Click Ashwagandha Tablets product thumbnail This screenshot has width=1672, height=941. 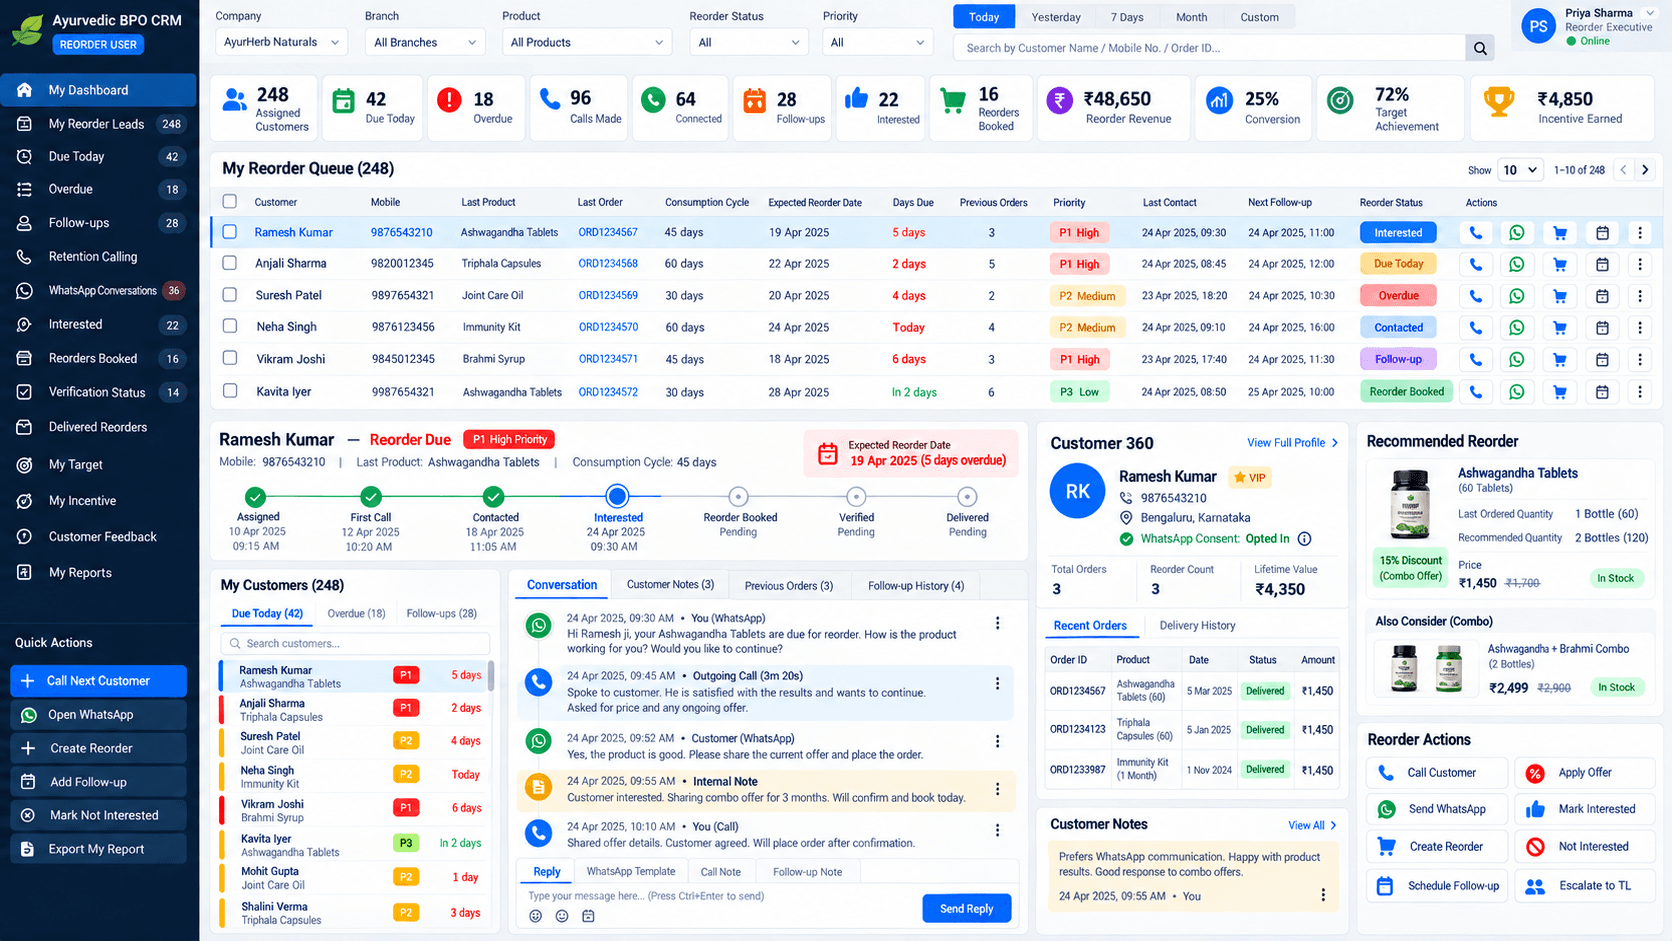click(x=1410, y=505)
